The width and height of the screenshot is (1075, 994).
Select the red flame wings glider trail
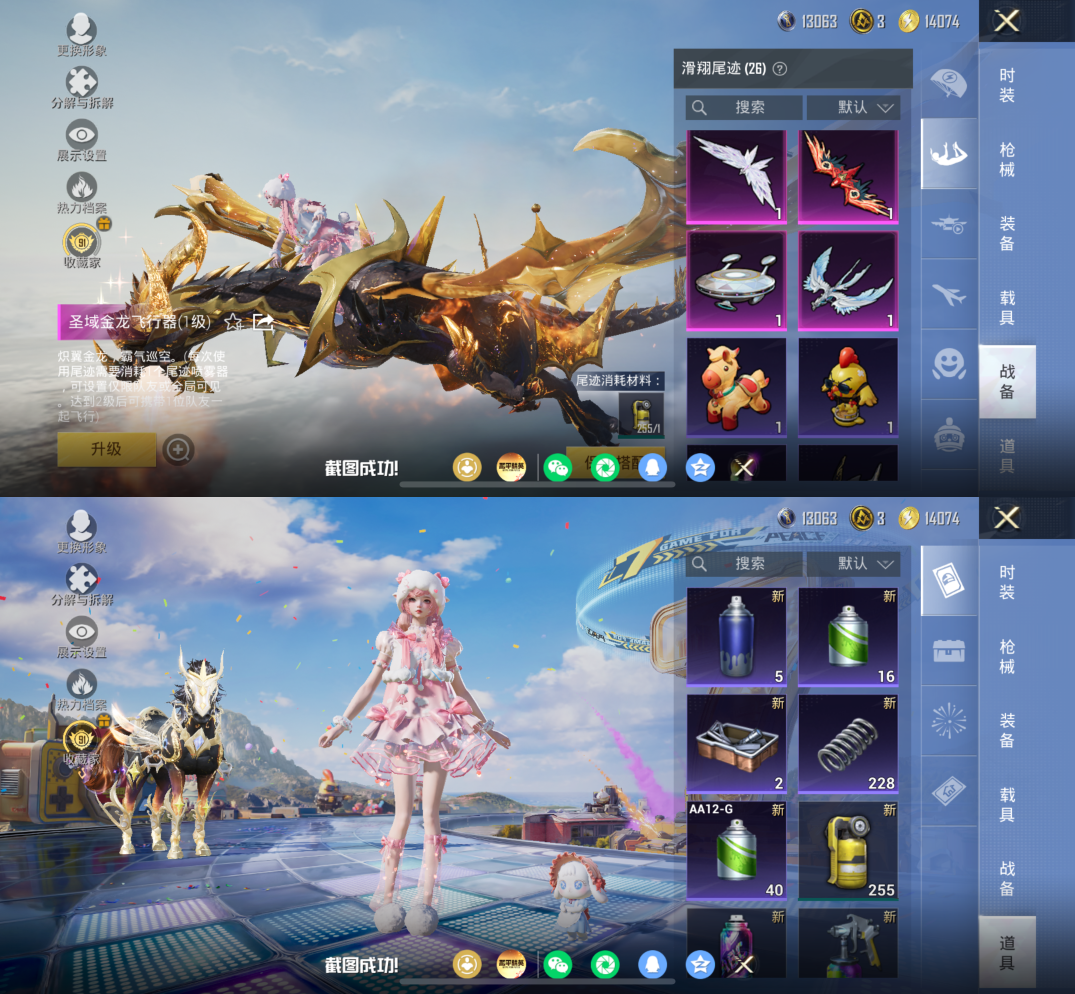pos(848,177)
